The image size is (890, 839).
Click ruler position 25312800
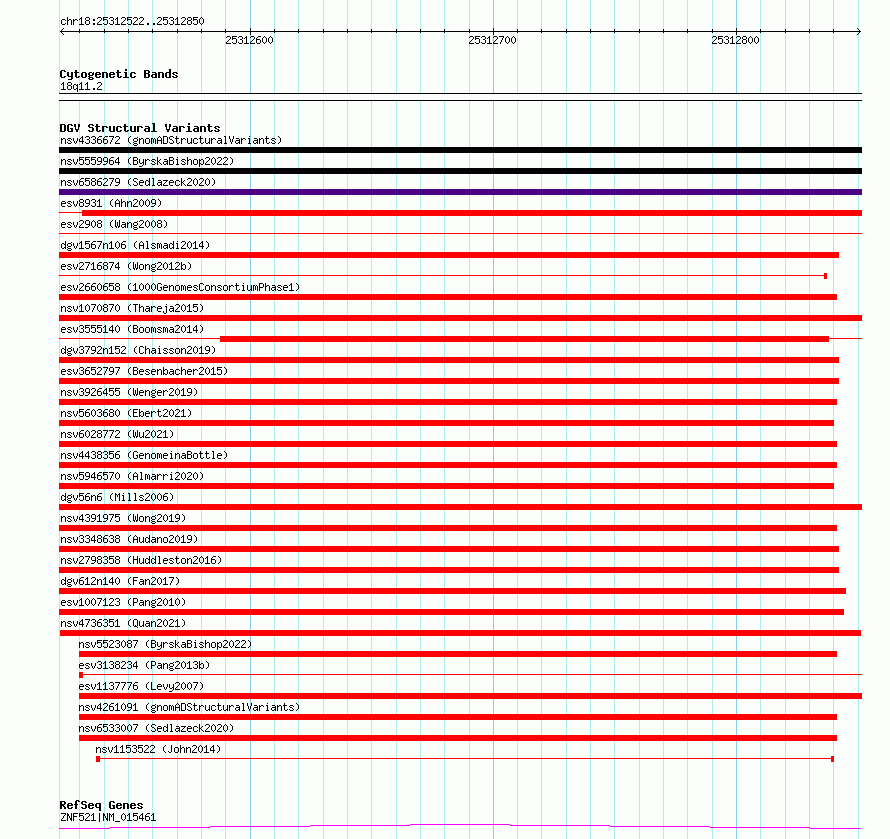(x=735, y=40)
